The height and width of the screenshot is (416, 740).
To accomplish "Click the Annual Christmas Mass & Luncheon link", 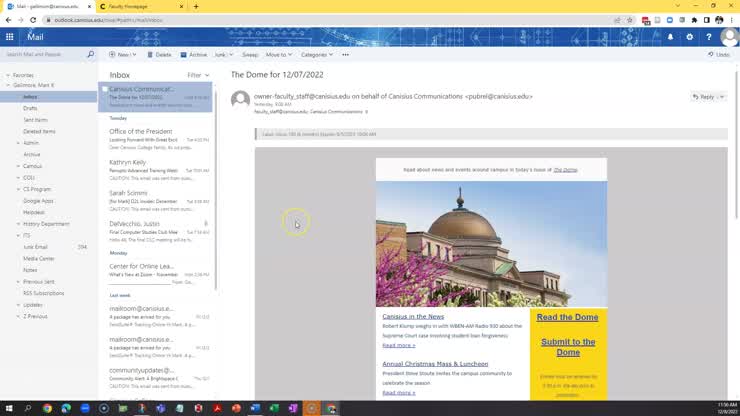I will [x=435, y=364].
